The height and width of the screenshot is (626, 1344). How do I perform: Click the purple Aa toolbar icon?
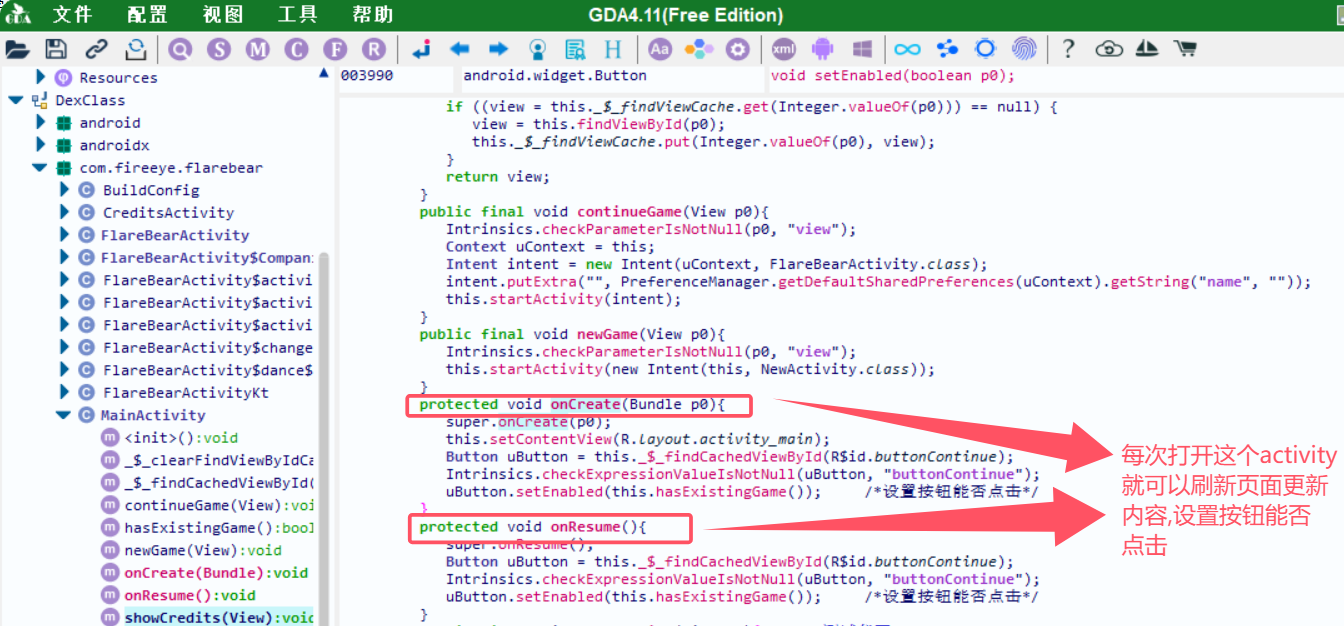(660, 48)
